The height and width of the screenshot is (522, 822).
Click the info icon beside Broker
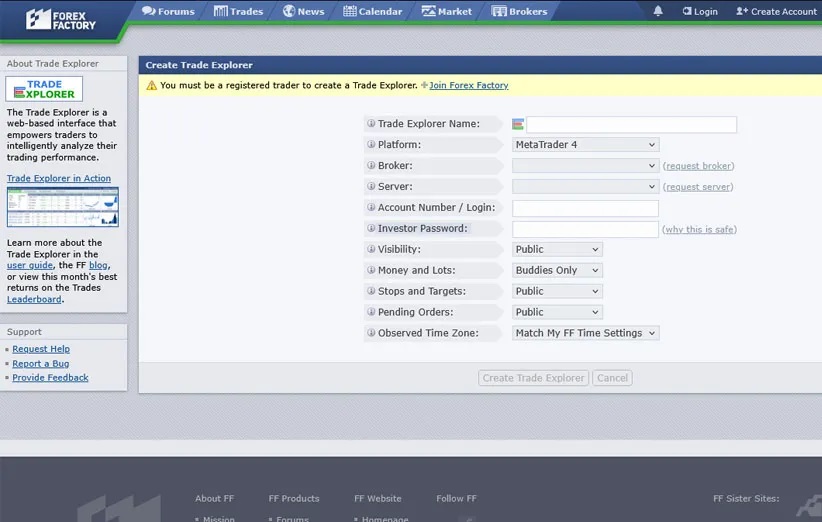point(371,166)
